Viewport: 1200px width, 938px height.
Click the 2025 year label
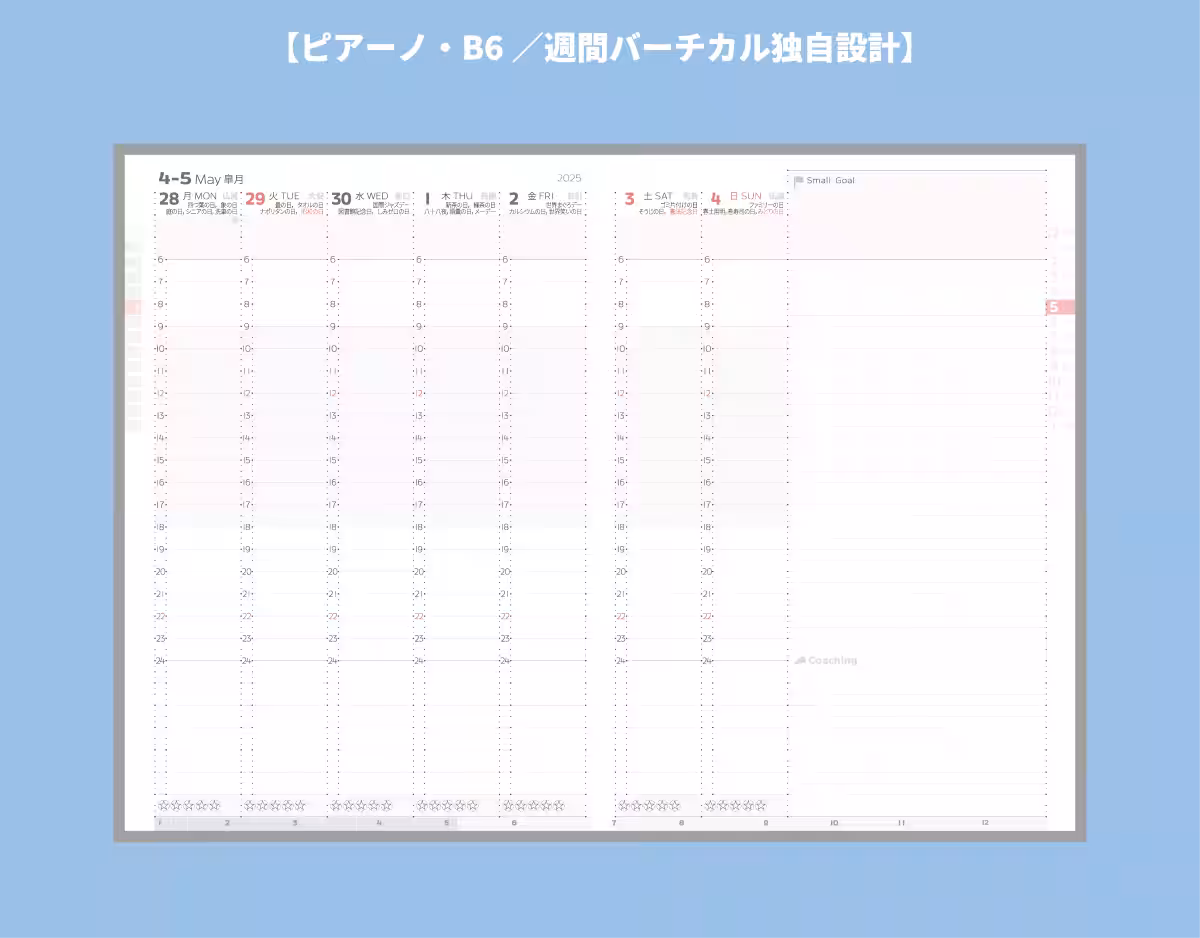click(568, 176)
